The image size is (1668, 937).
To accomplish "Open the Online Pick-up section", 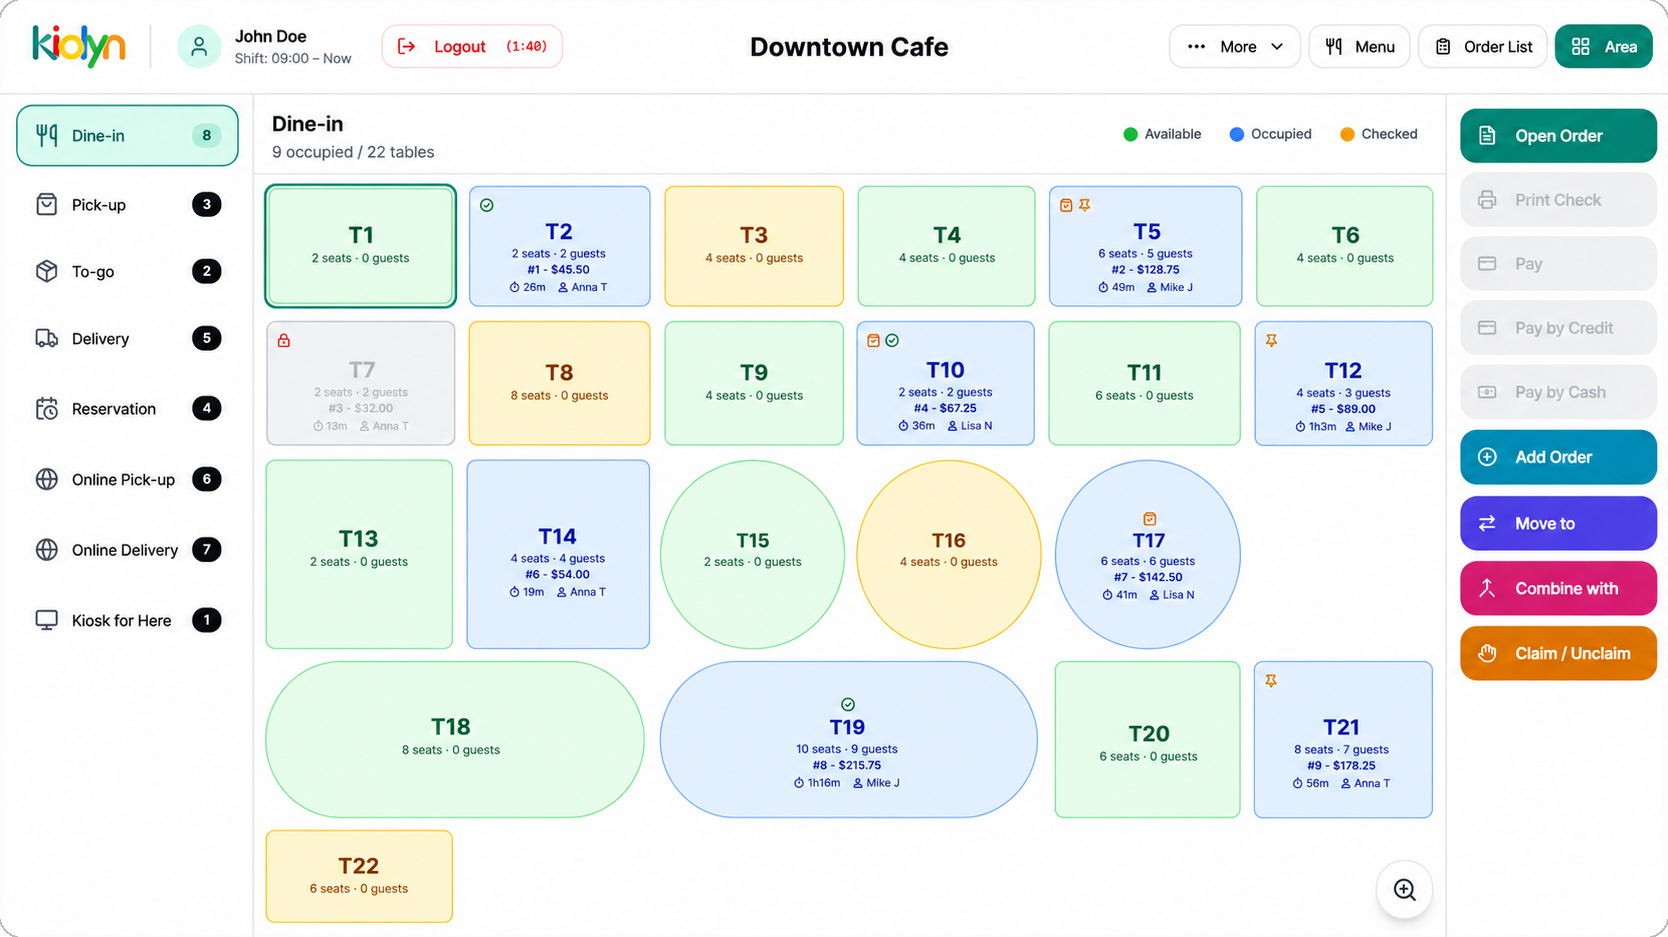I will [x=127, y=479].
